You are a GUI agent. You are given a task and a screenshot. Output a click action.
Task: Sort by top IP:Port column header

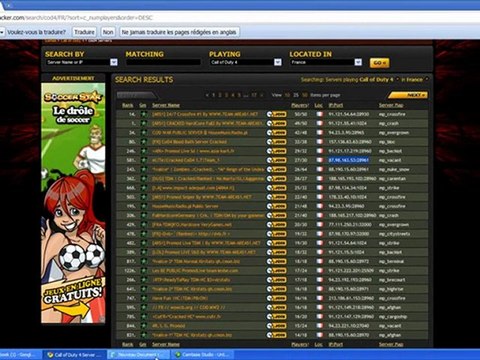[336, 105]
